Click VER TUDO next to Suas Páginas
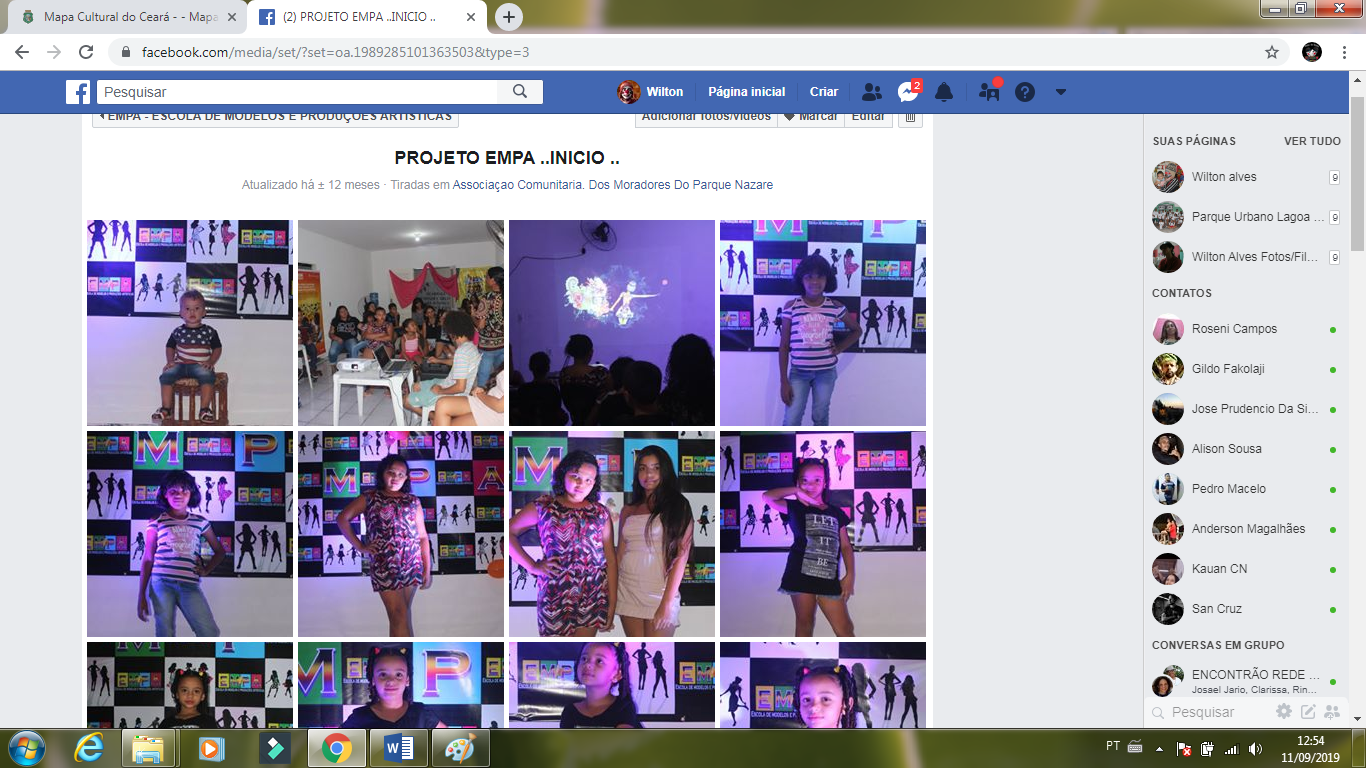 (1312, 141)
